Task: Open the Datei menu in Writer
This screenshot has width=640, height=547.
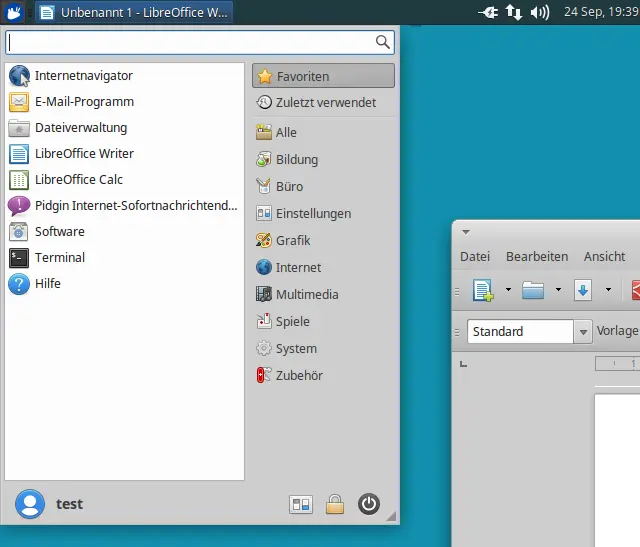Action: click(x=475, y=257)
